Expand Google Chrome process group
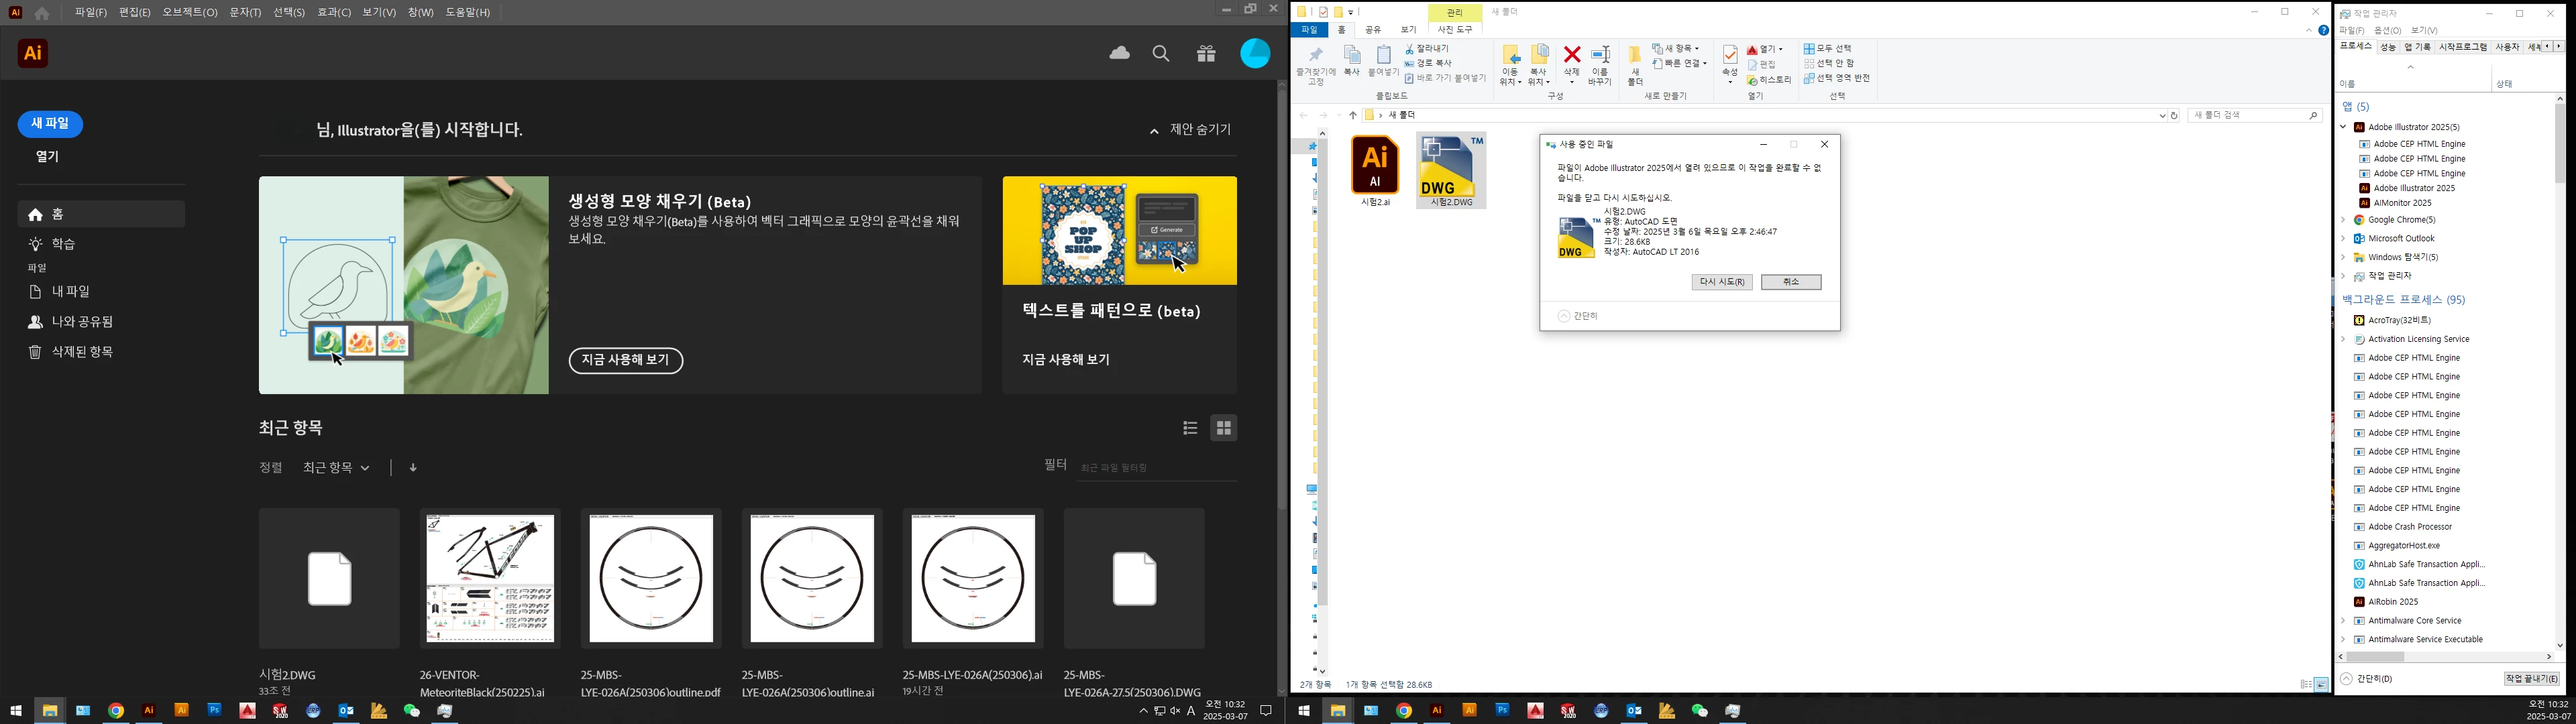The image size is (2576, 724). tap(2343, 220)
